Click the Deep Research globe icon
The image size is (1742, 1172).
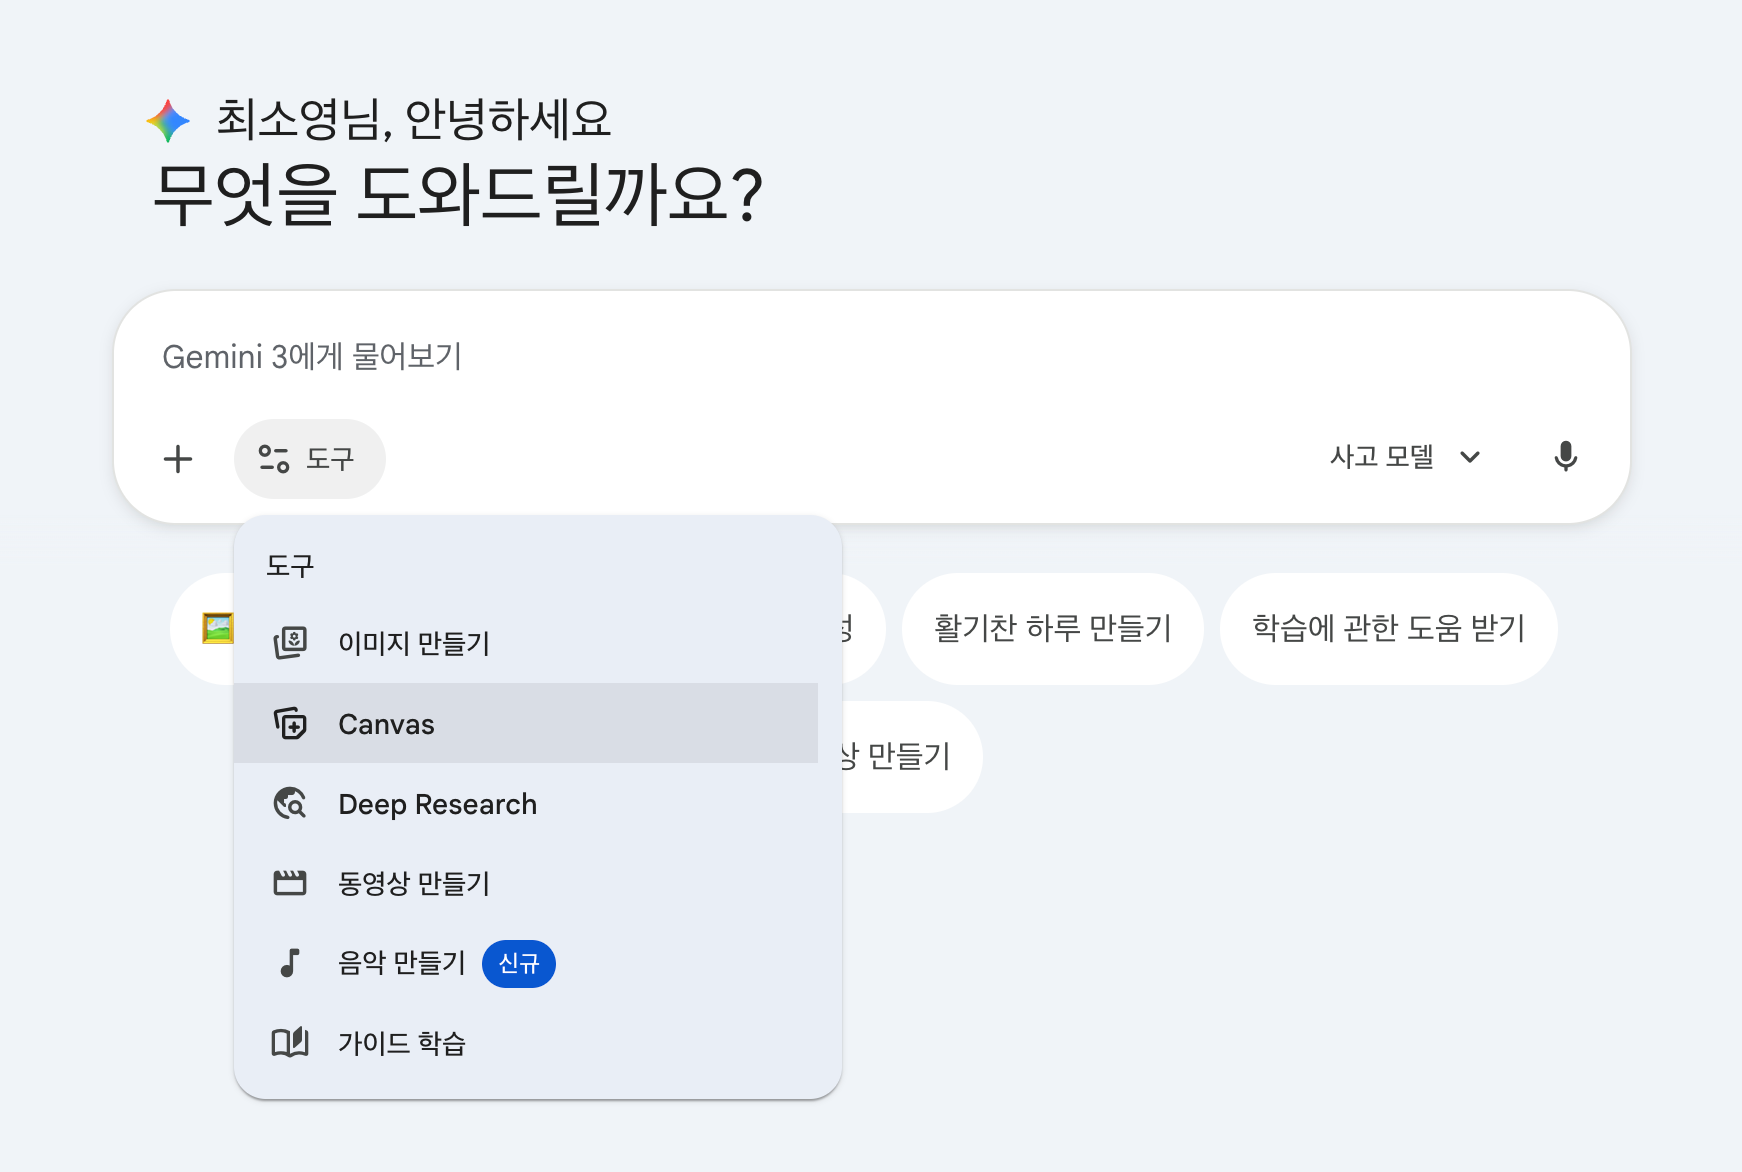(x=290, y=803)
